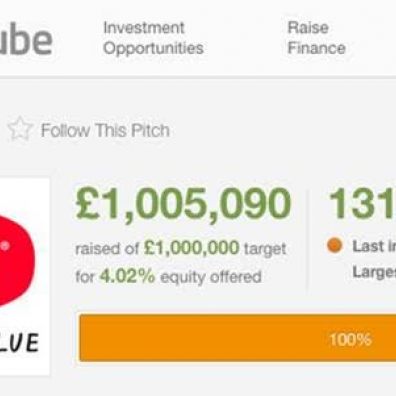Open Investment Opportunities menu
396x396 pixels.
point(153,38)
